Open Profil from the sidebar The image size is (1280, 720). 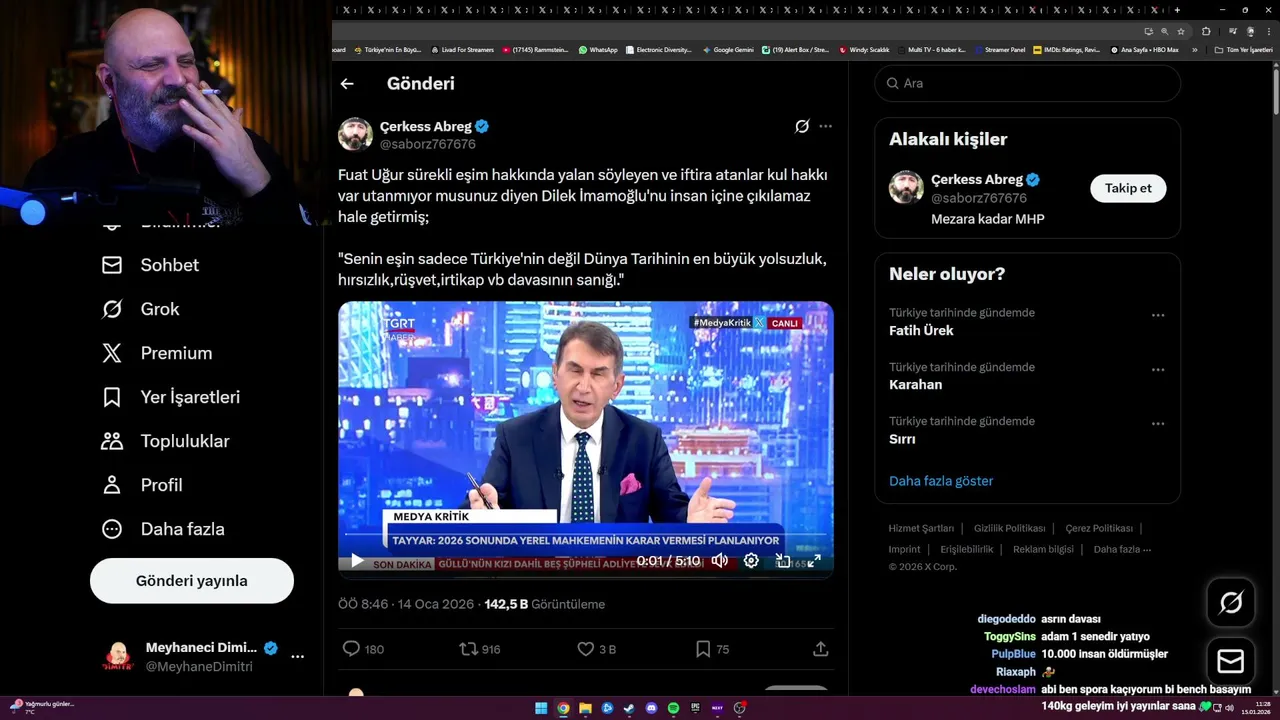coord(142,485)
